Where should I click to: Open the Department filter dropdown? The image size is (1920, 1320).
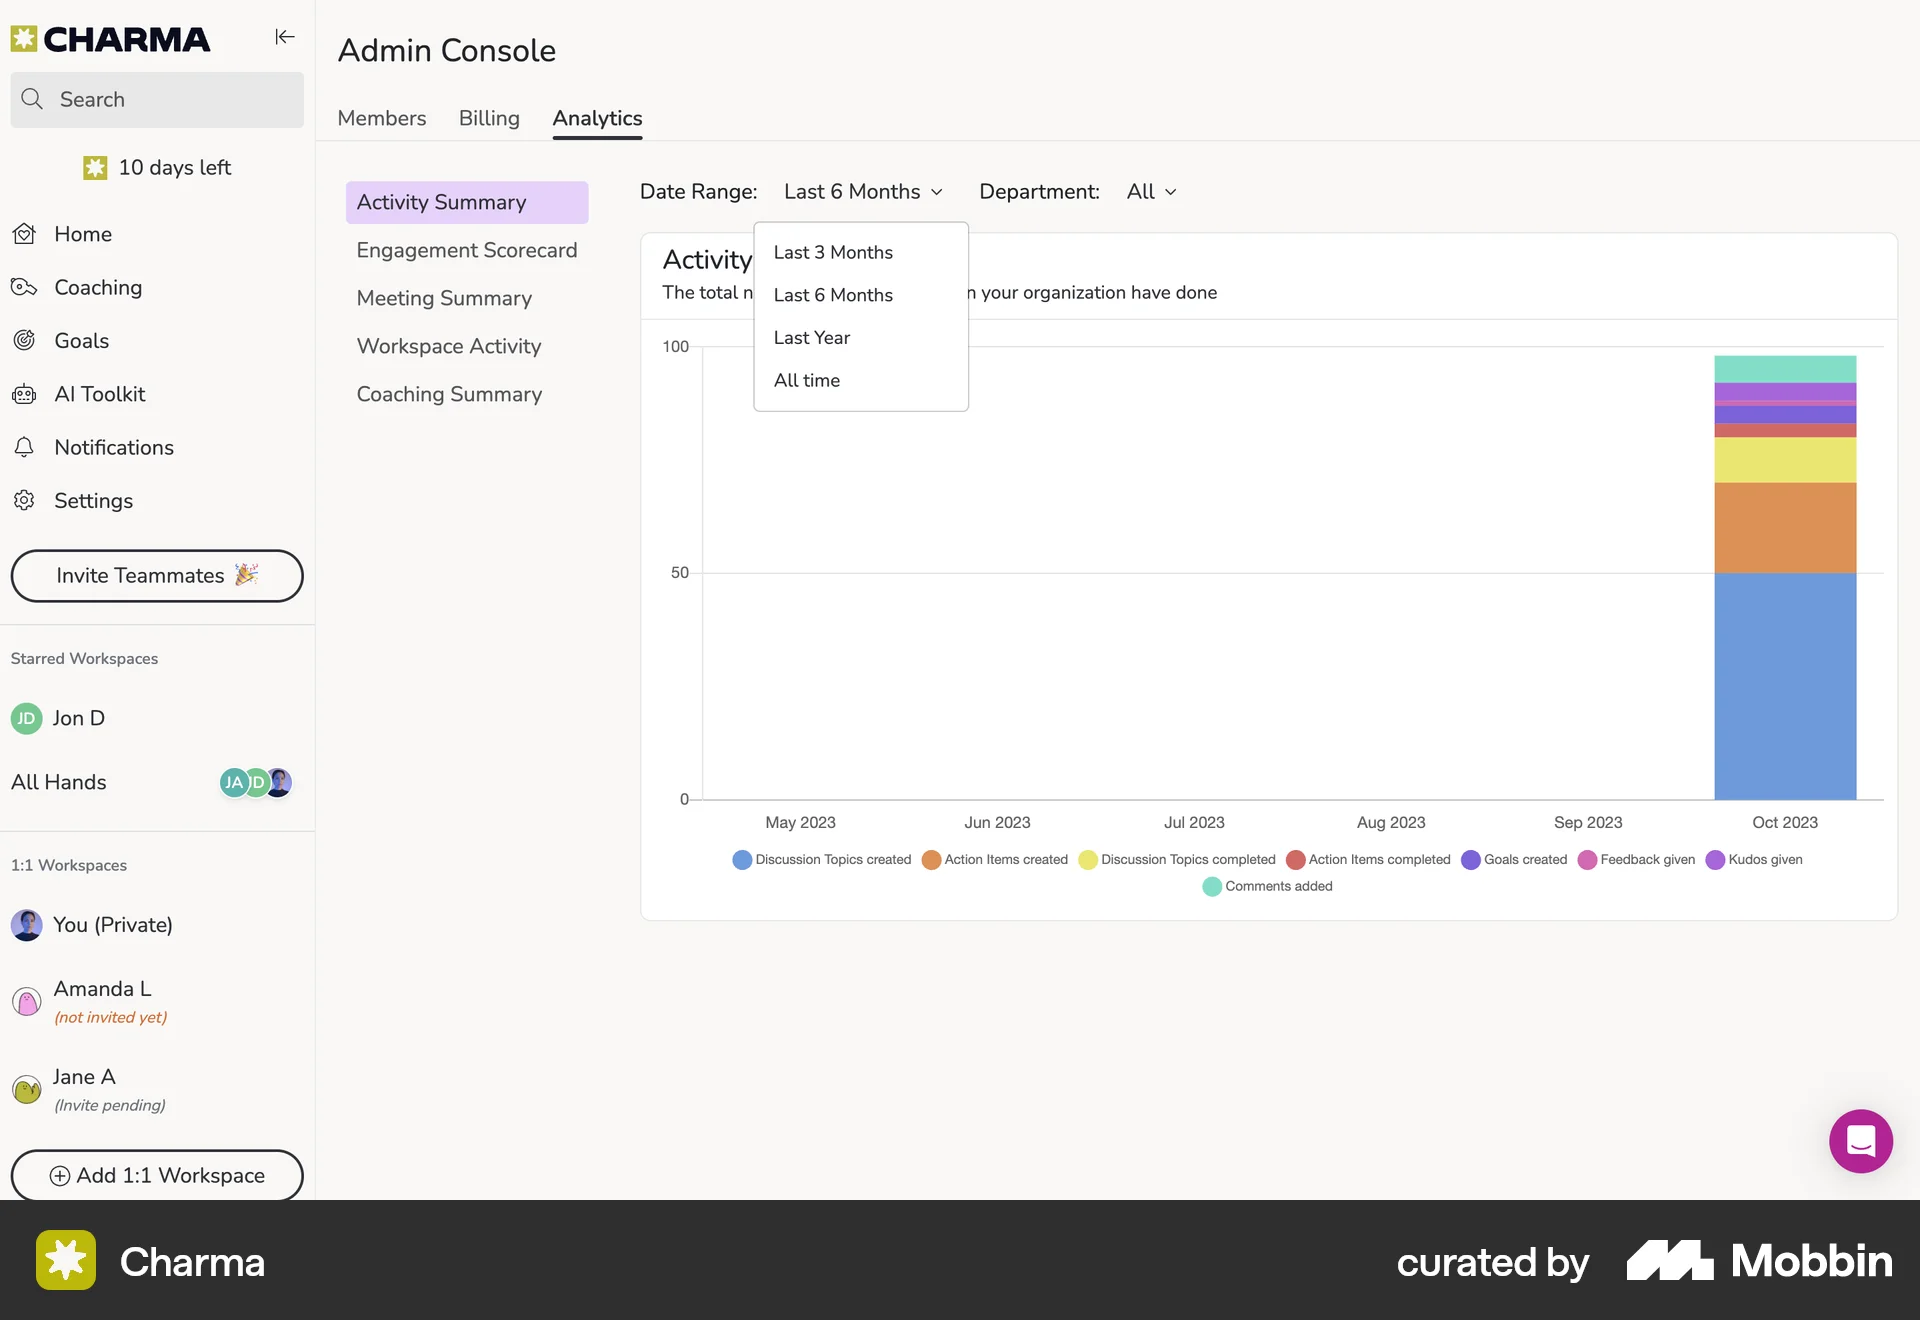(1150, 191)
